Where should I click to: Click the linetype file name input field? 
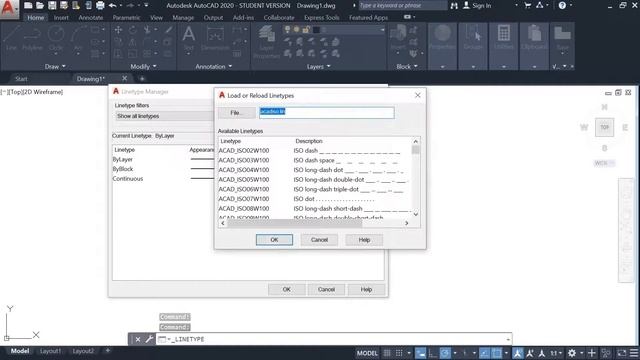click(327, 113)
